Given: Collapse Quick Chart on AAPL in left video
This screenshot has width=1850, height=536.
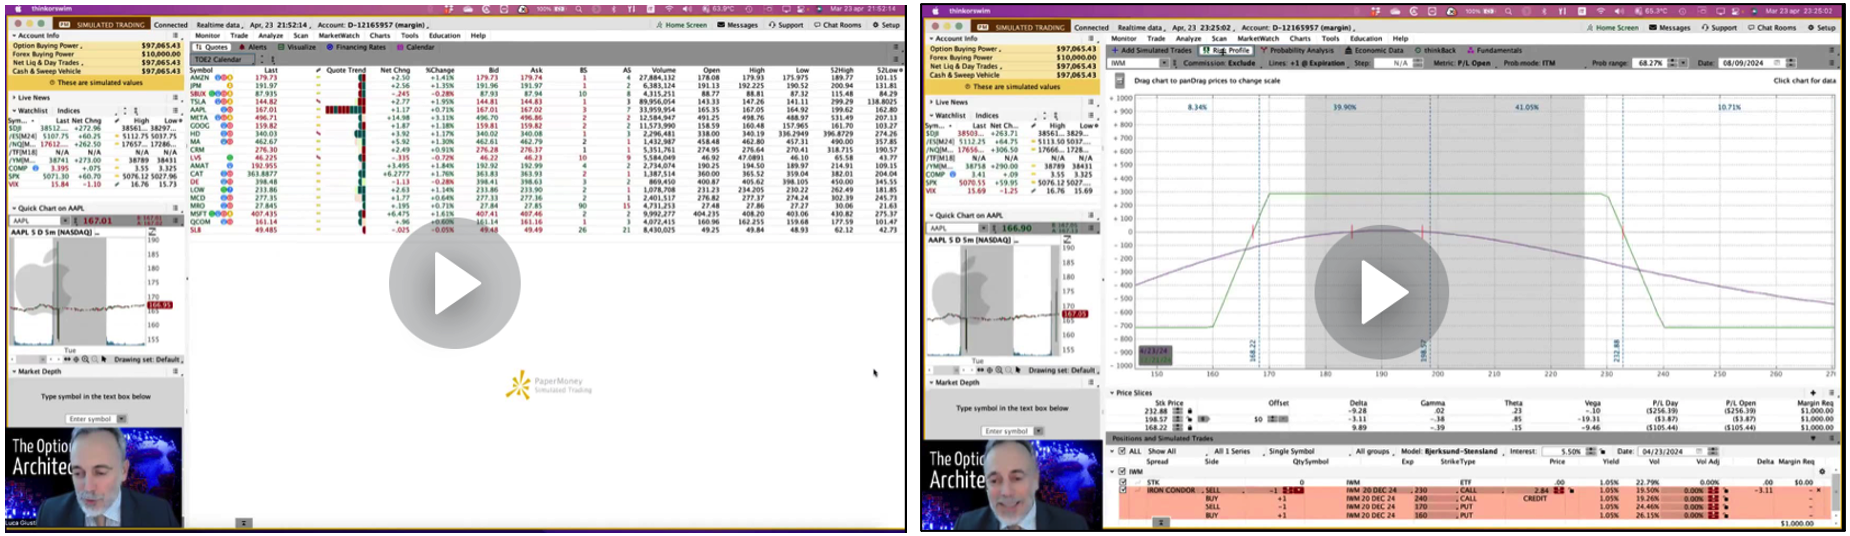Looking at the screenshot, I should pyautogui.click(x=15, y=208).
